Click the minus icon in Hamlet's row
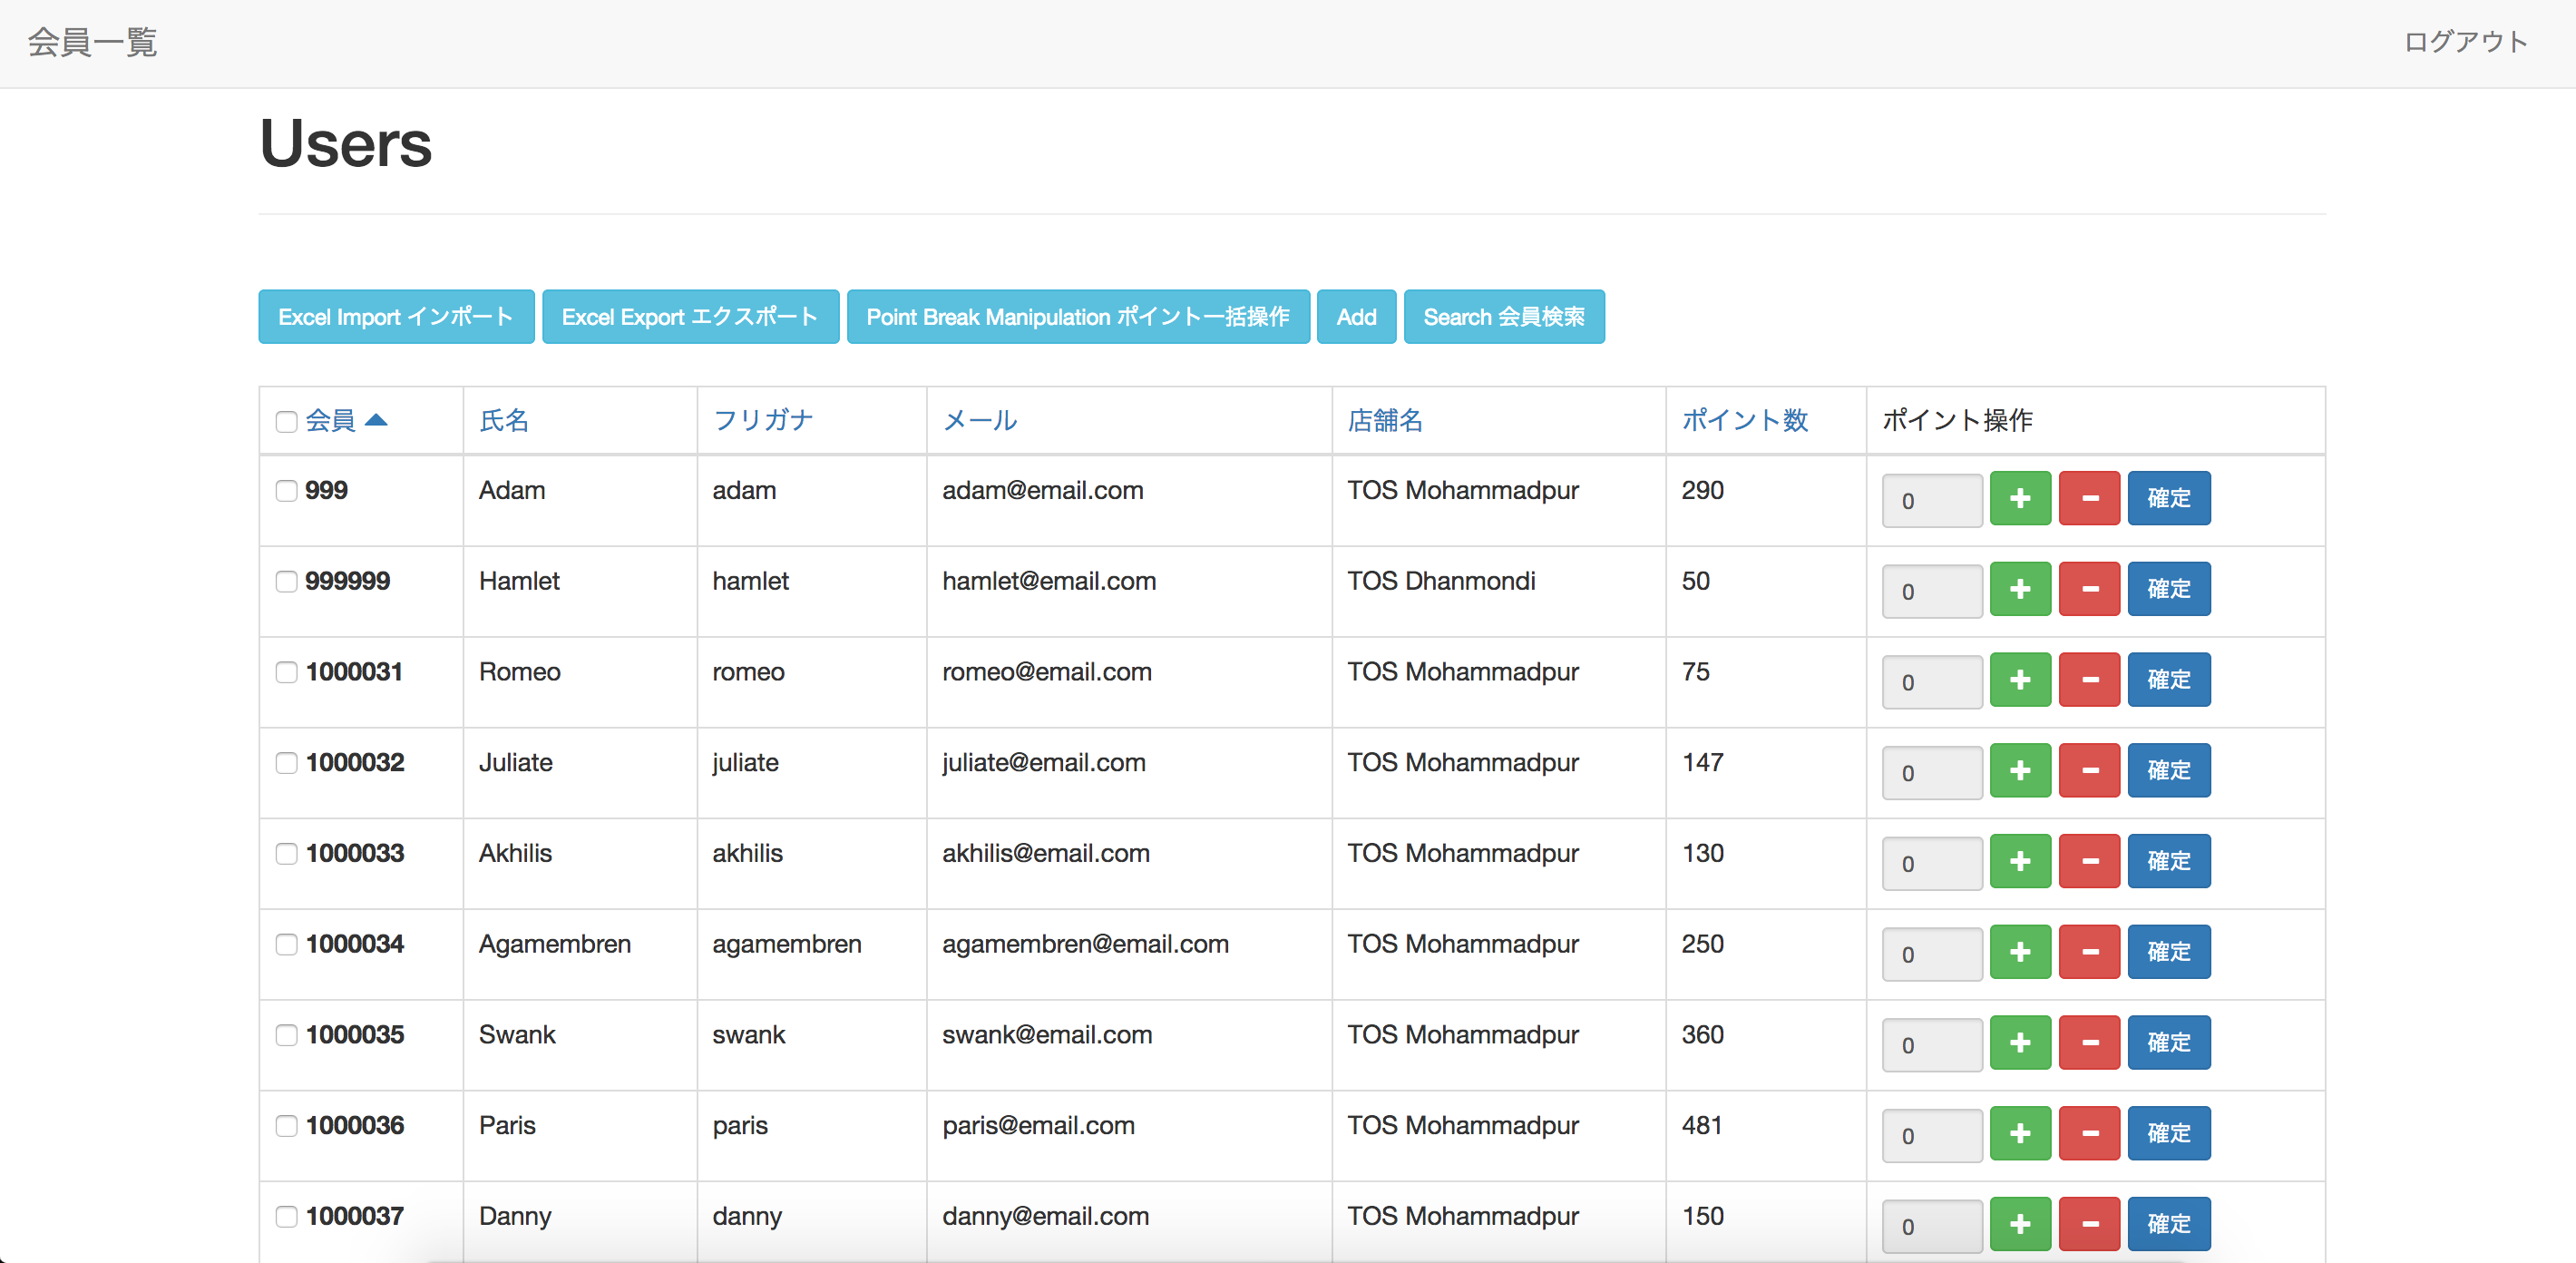Image resolution: width=2576 pixels, height=1263 pixels. 2089,589
